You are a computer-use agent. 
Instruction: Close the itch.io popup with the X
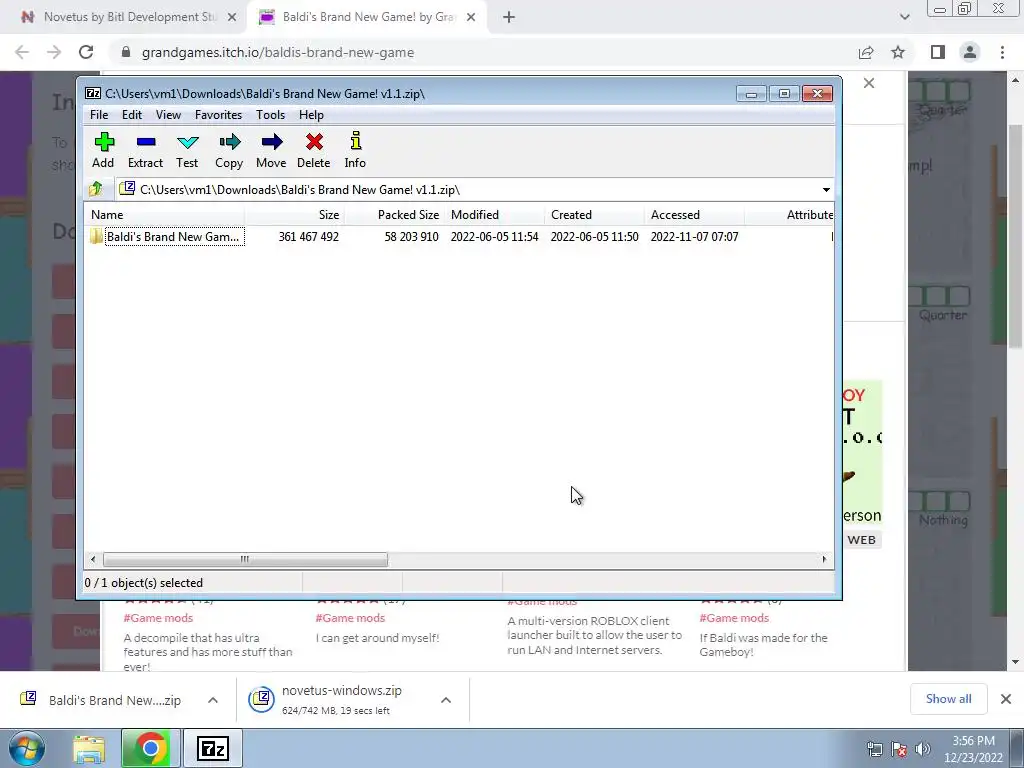pyautogui.click(x=869, y=83)
